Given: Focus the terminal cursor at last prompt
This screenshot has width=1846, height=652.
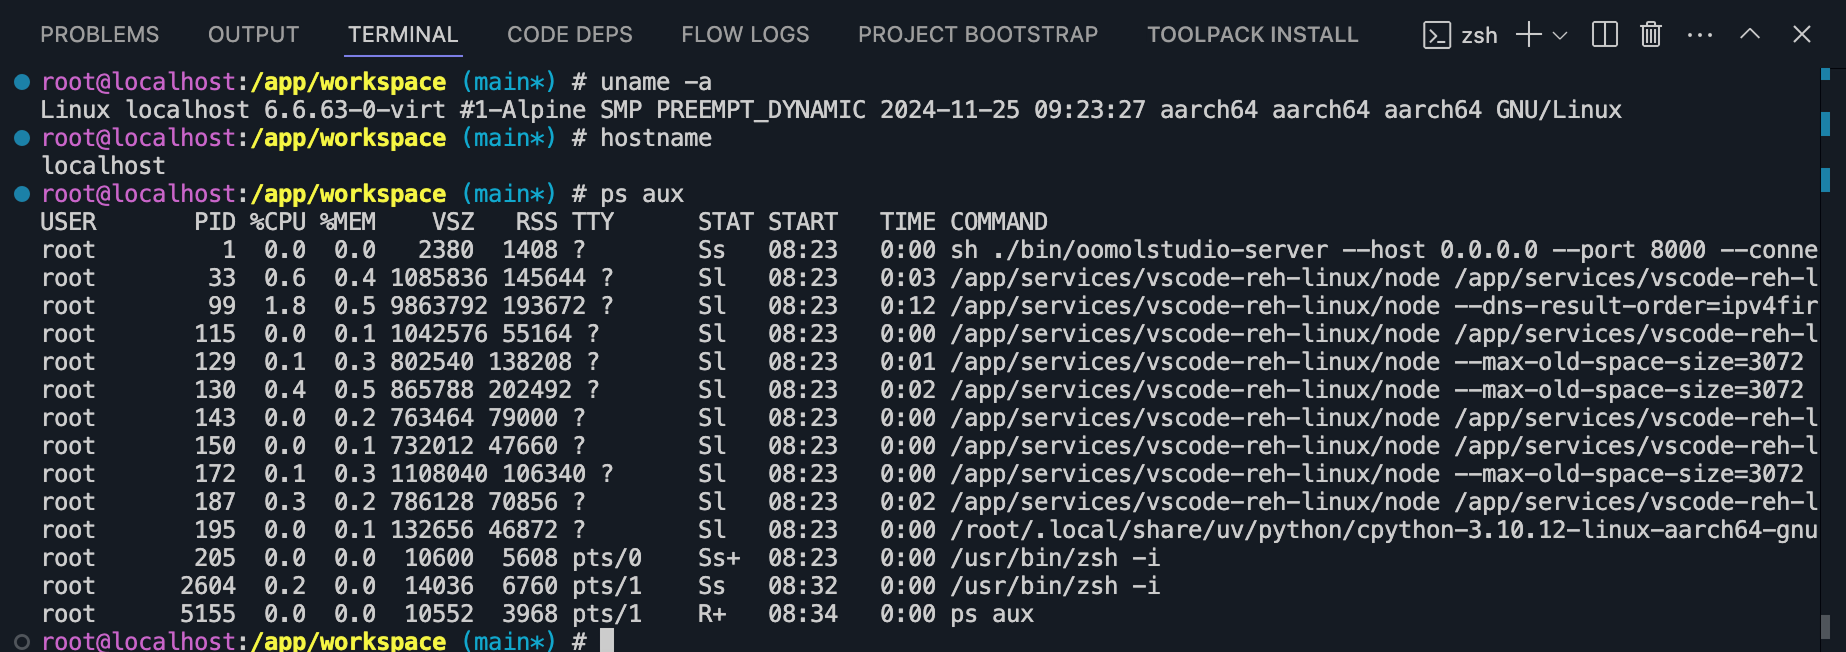Looking at the screenshot, I should pos(606,641).
